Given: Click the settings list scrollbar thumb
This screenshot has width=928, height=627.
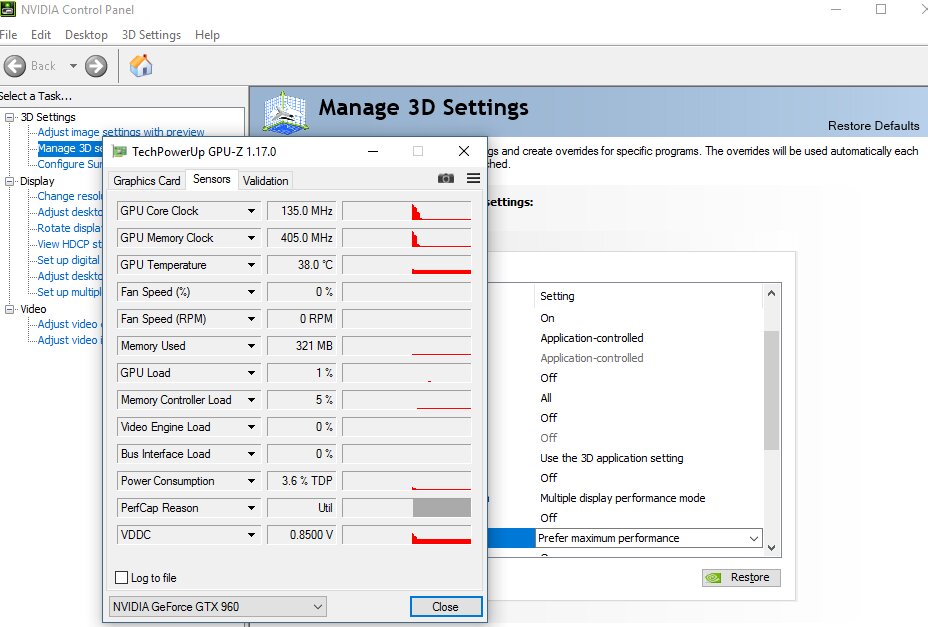Looking at the screenshot, I should click(x=771, y=390).
